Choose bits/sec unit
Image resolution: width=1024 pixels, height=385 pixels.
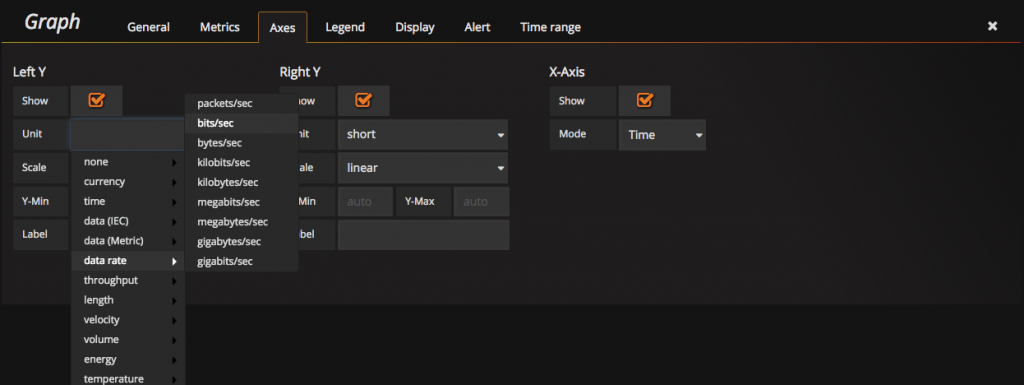coord(242,123)
